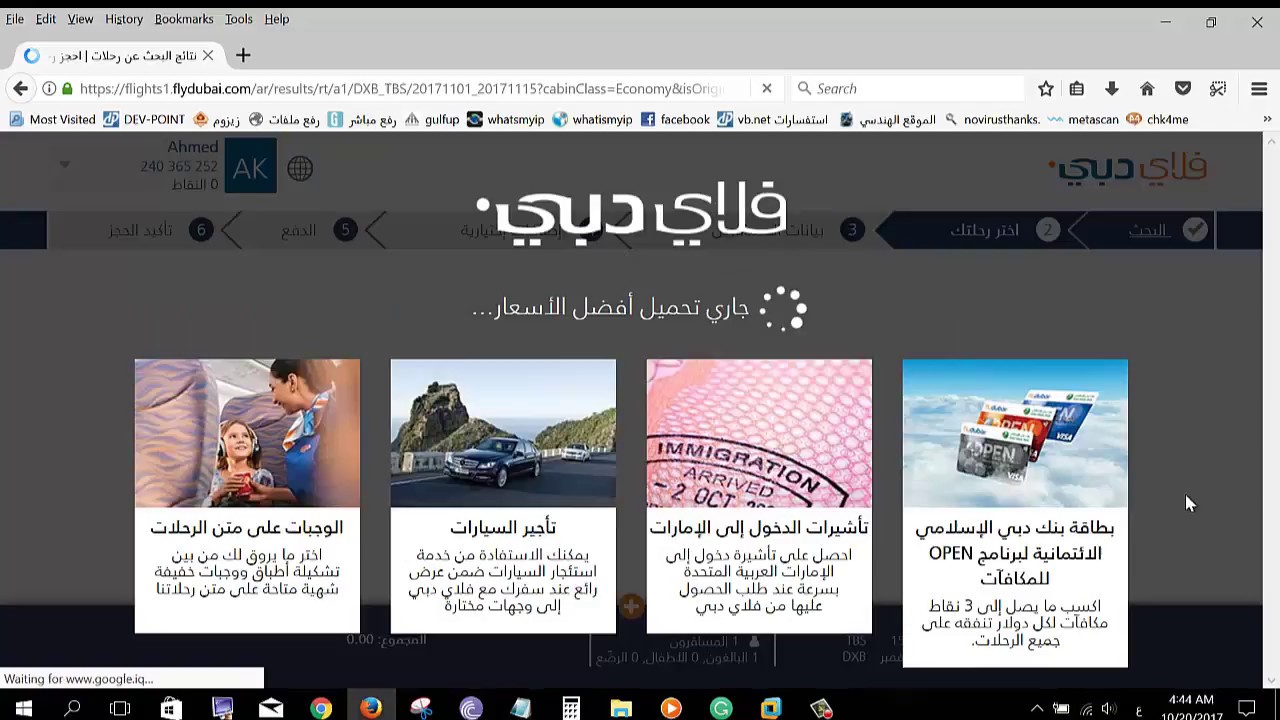Show your bookmarks list icon
The height and width of the screenshot is (720, 1280).
pos(1077,89)
